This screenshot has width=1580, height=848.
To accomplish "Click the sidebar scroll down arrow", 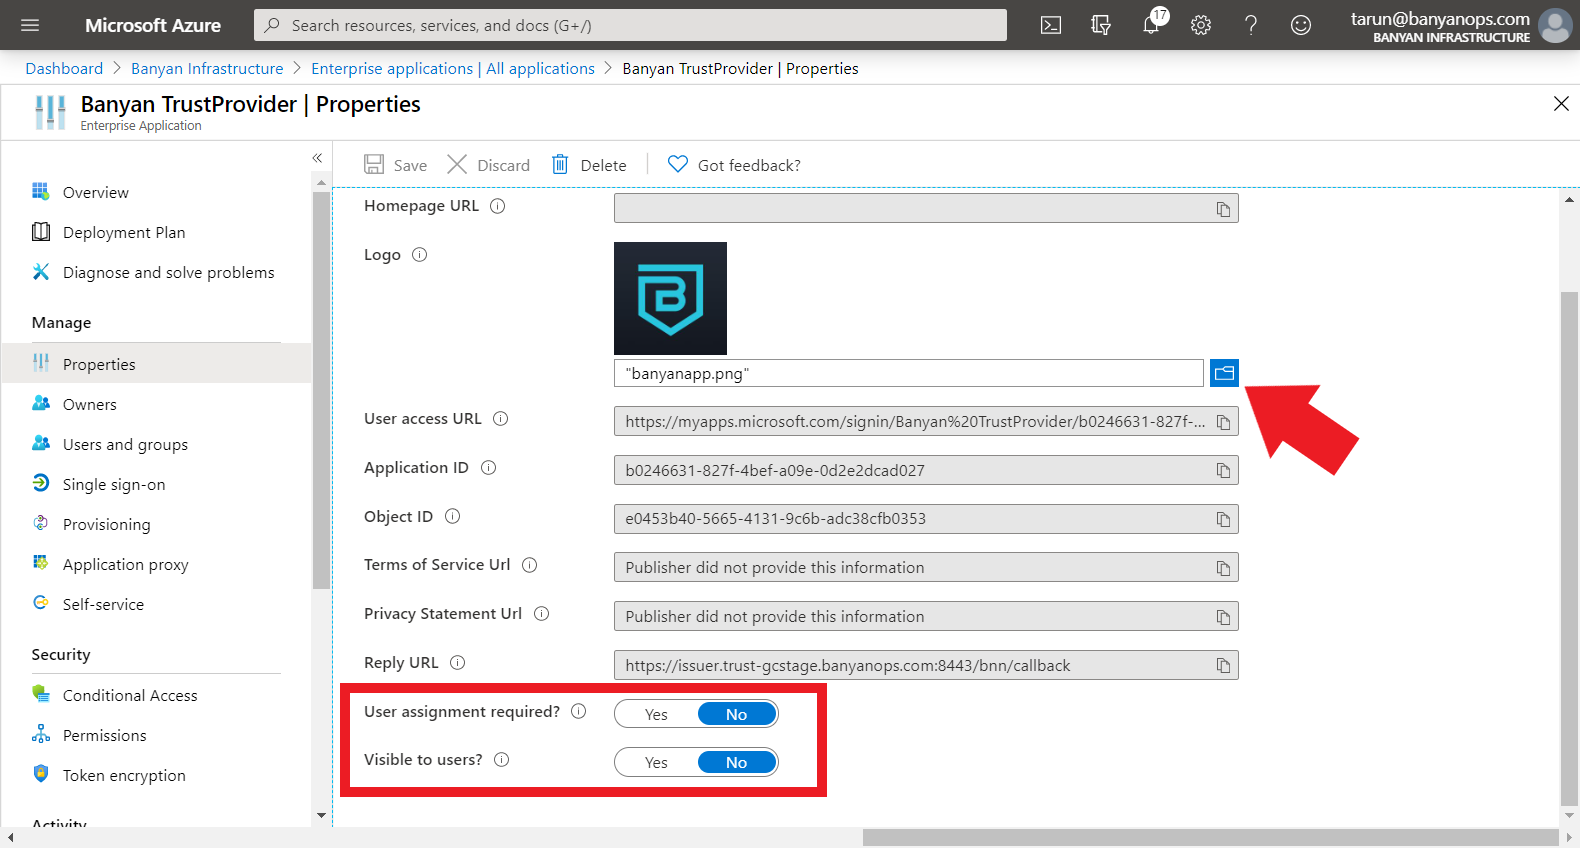I will click(321, 815).
